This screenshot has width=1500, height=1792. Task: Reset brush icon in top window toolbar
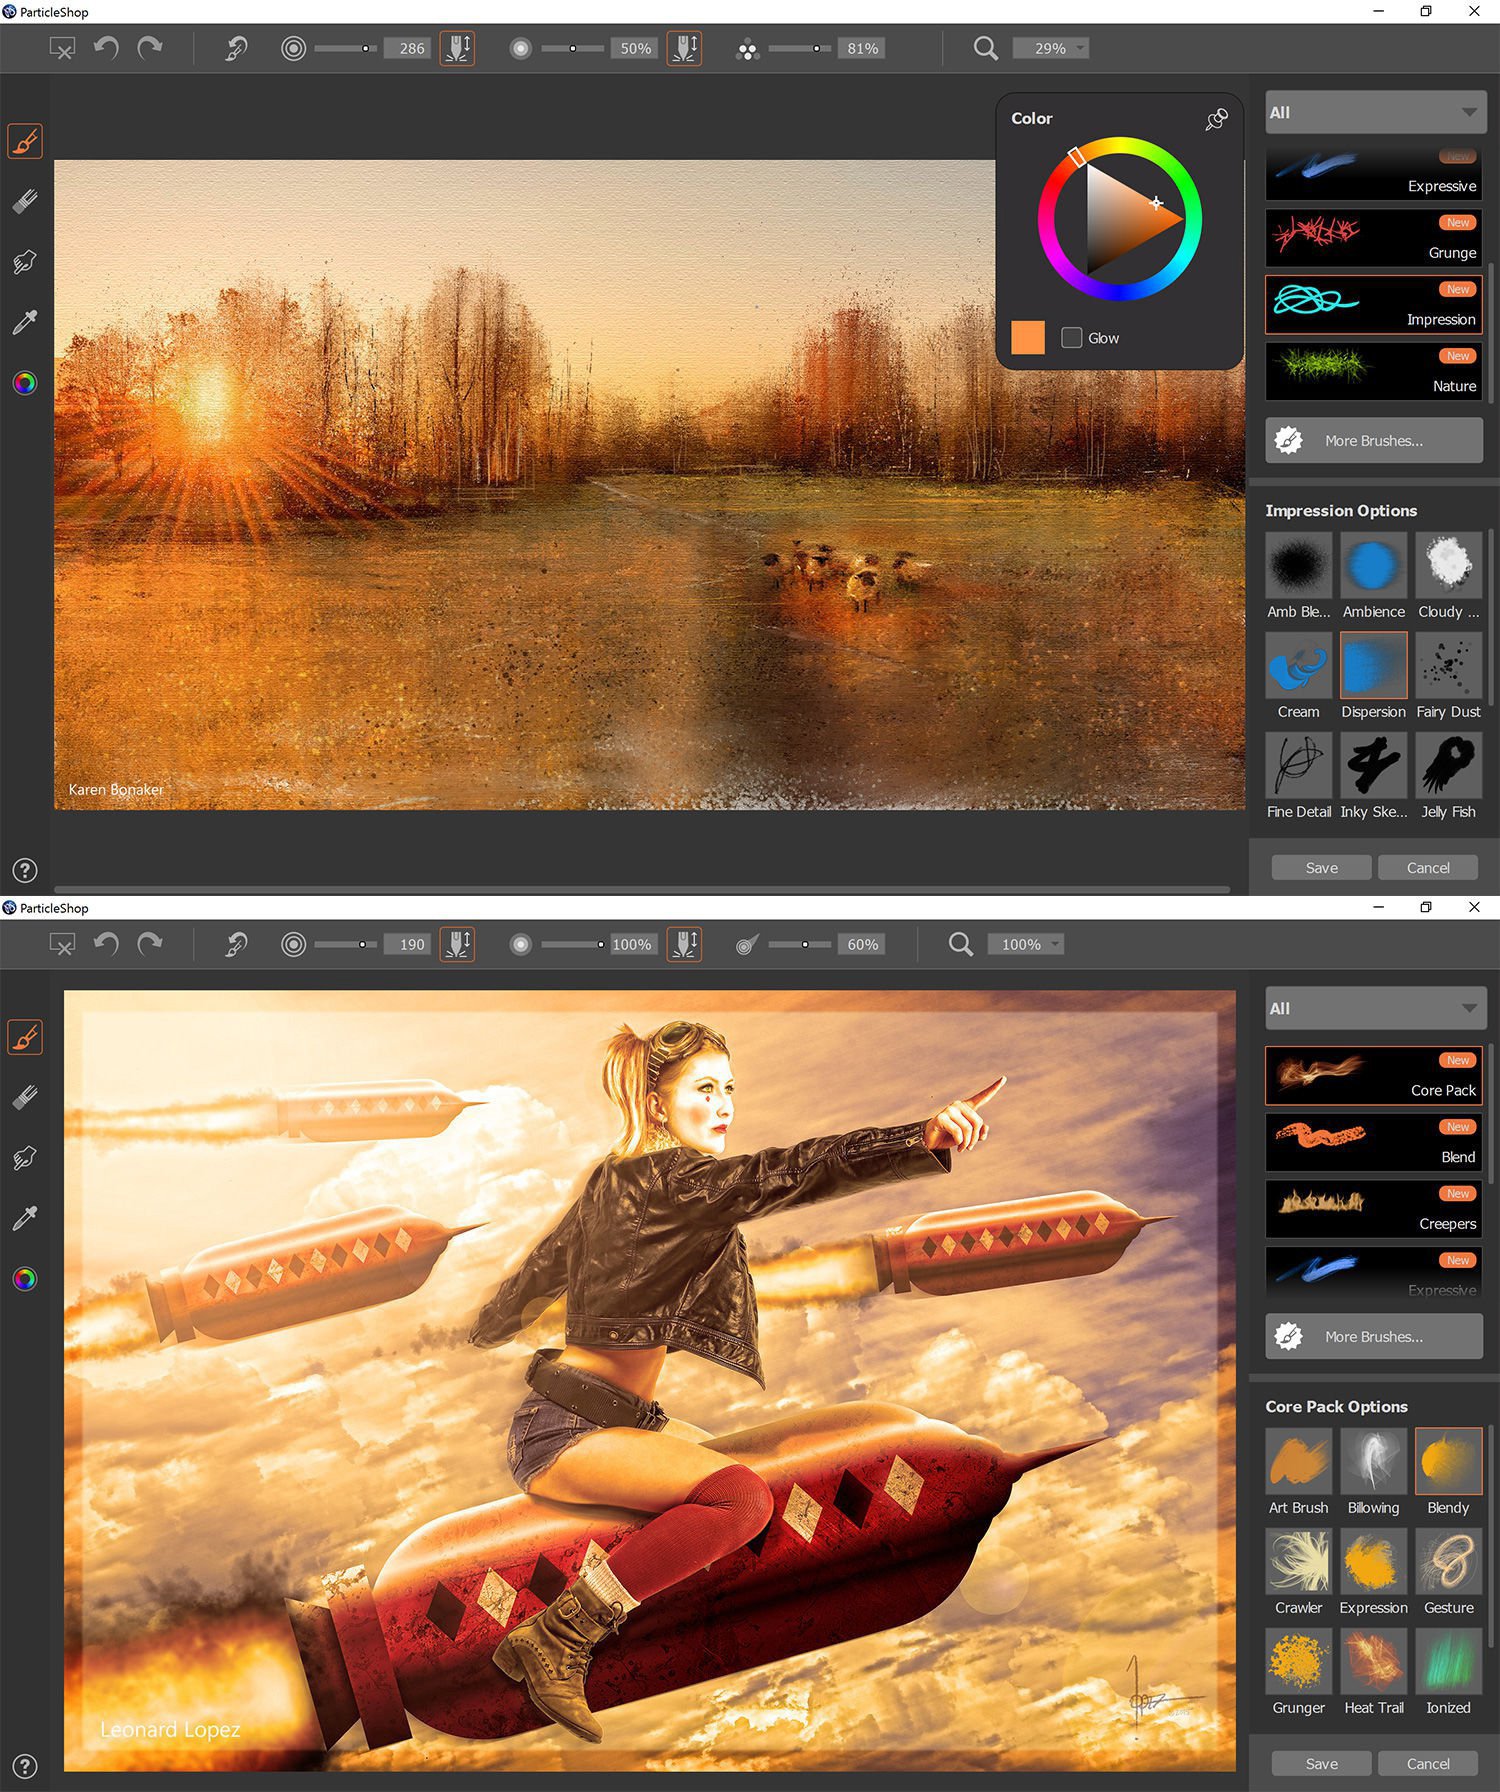(x=236, y=48)
